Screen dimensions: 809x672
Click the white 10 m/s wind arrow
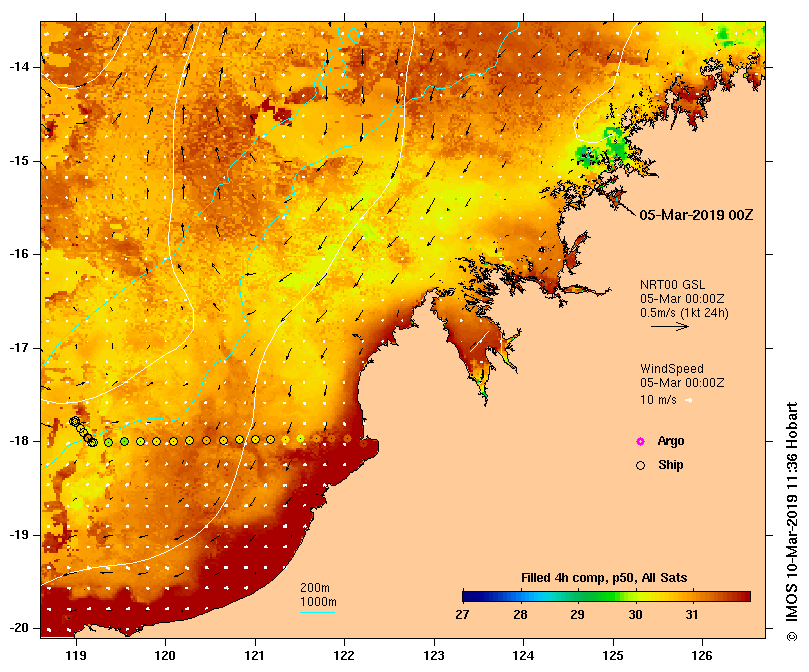coord(688,400)
